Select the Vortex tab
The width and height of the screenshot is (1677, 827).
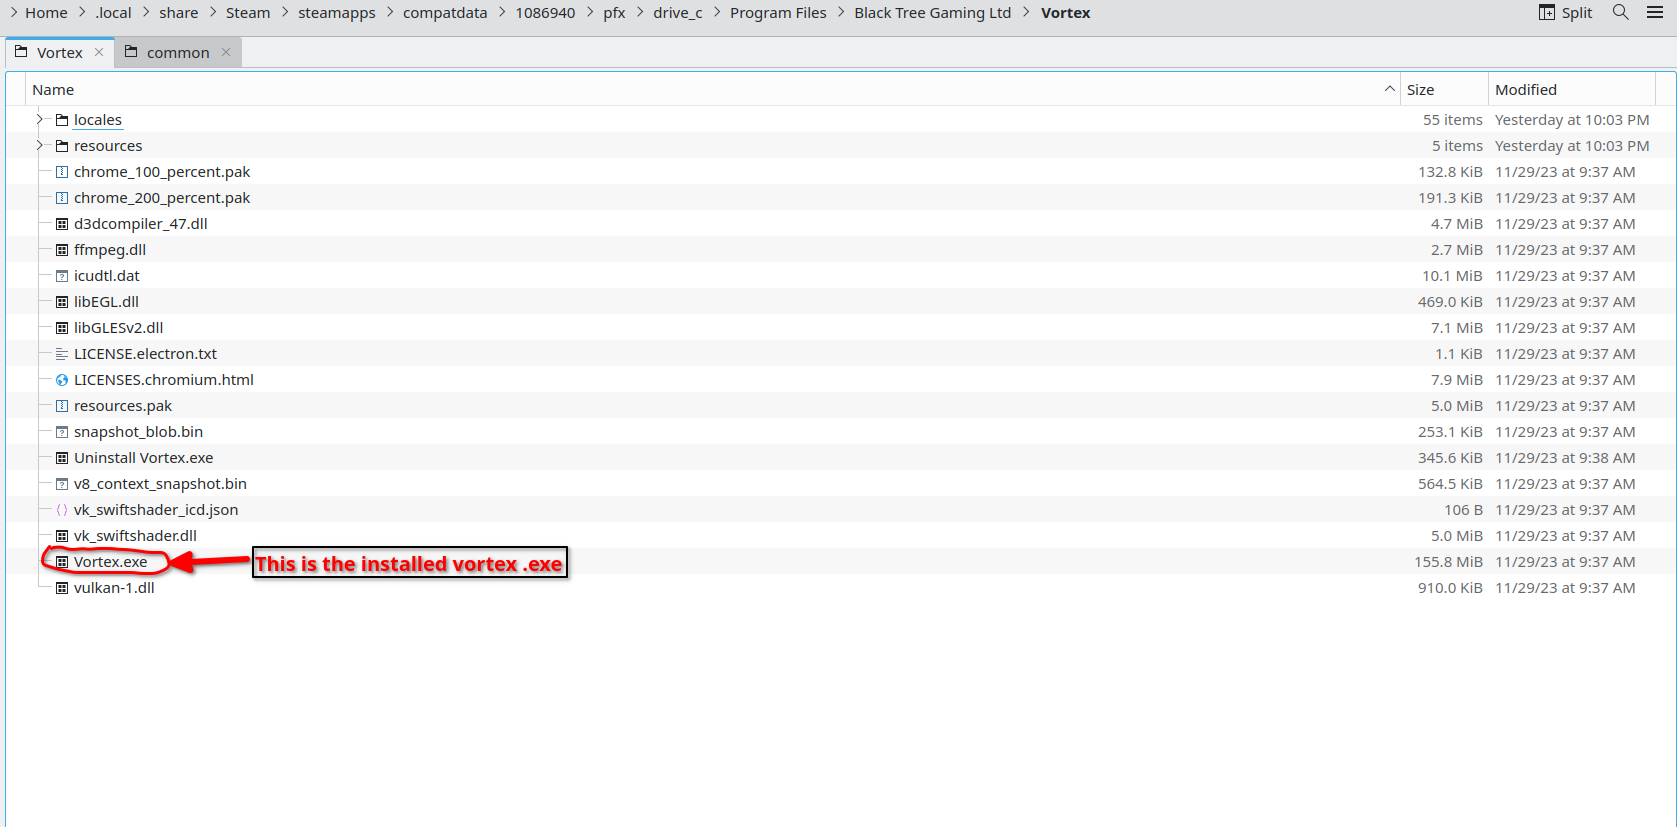click(x=59, y=53)
